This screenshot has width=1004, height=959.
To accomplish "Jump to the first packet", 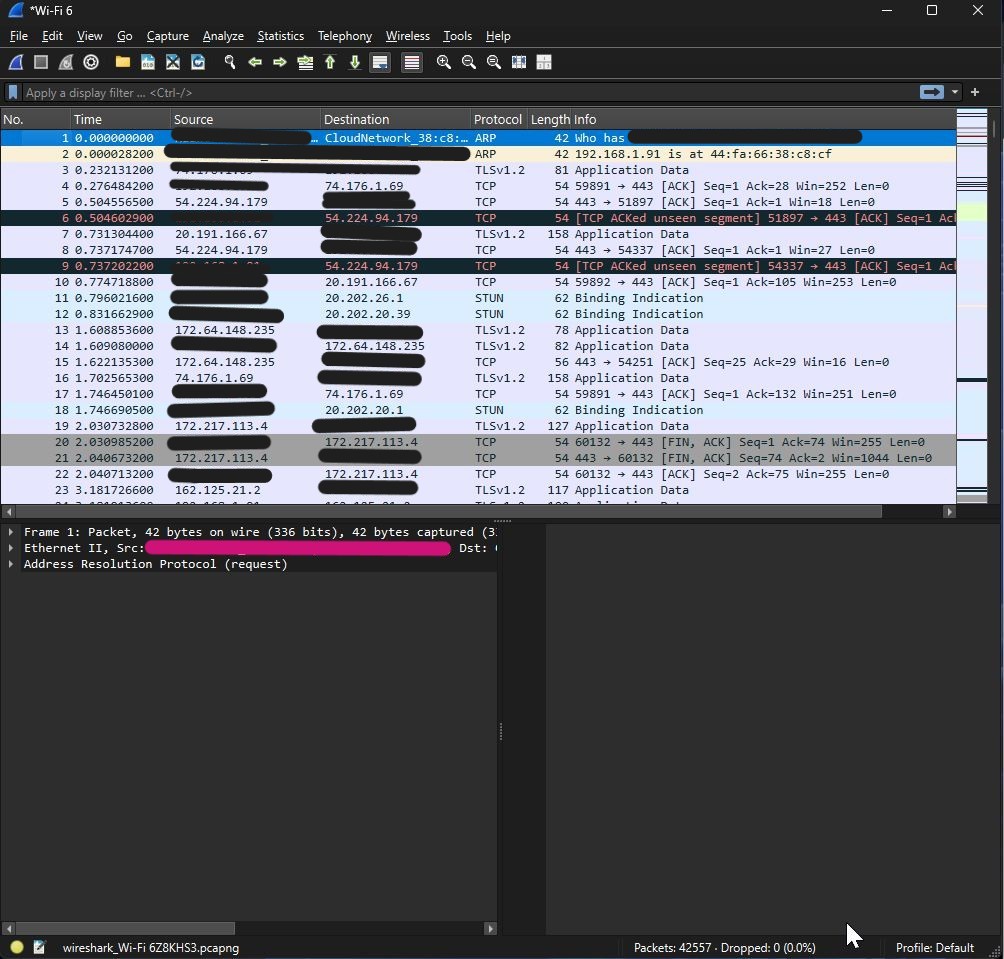I will coord(330,62).
